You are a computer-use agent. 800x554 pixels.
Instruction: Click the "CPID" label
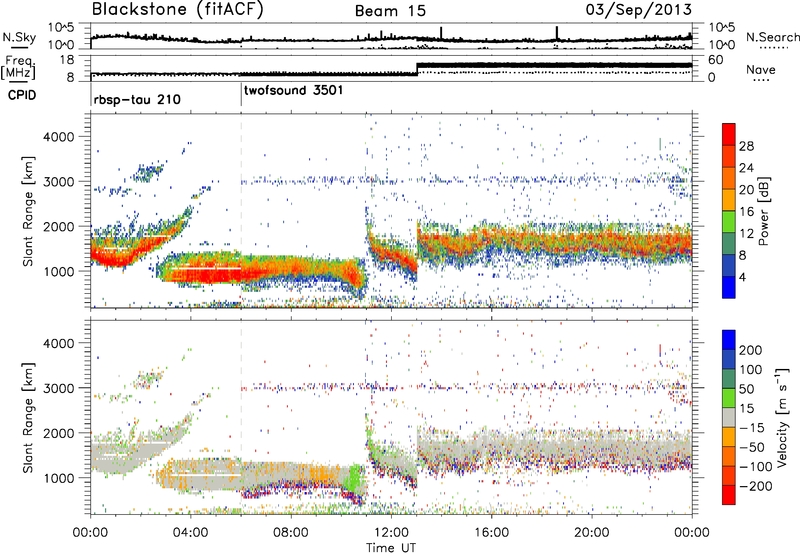click(22, 95)
